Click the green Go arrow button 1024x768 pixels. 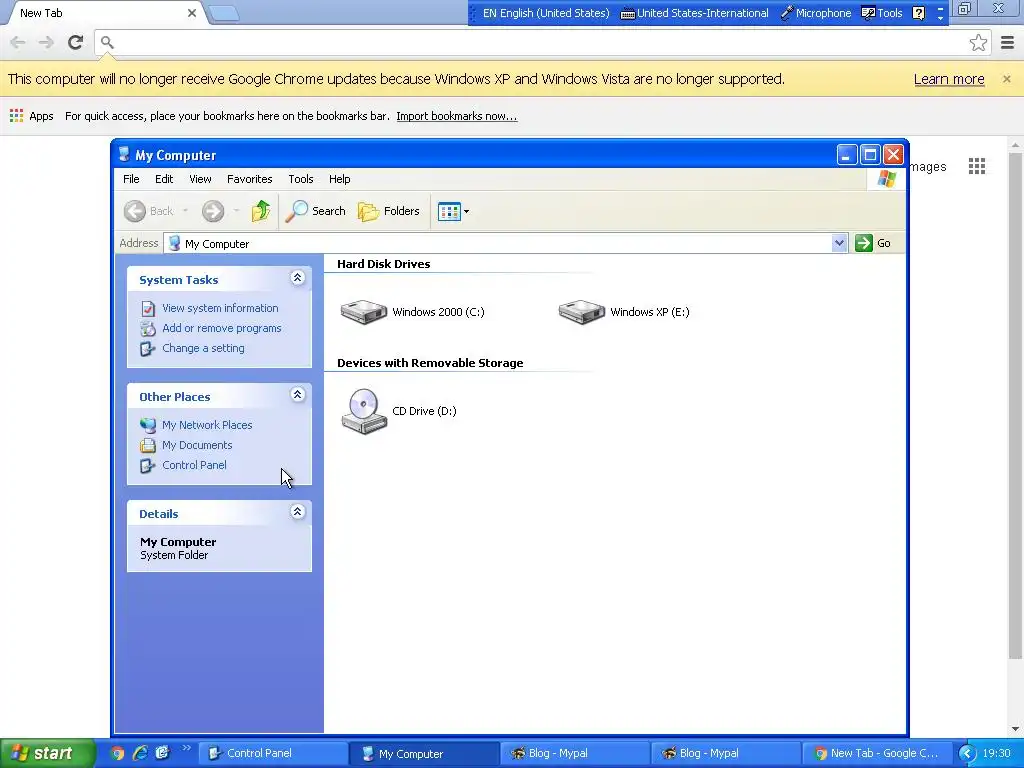point(864,243)
